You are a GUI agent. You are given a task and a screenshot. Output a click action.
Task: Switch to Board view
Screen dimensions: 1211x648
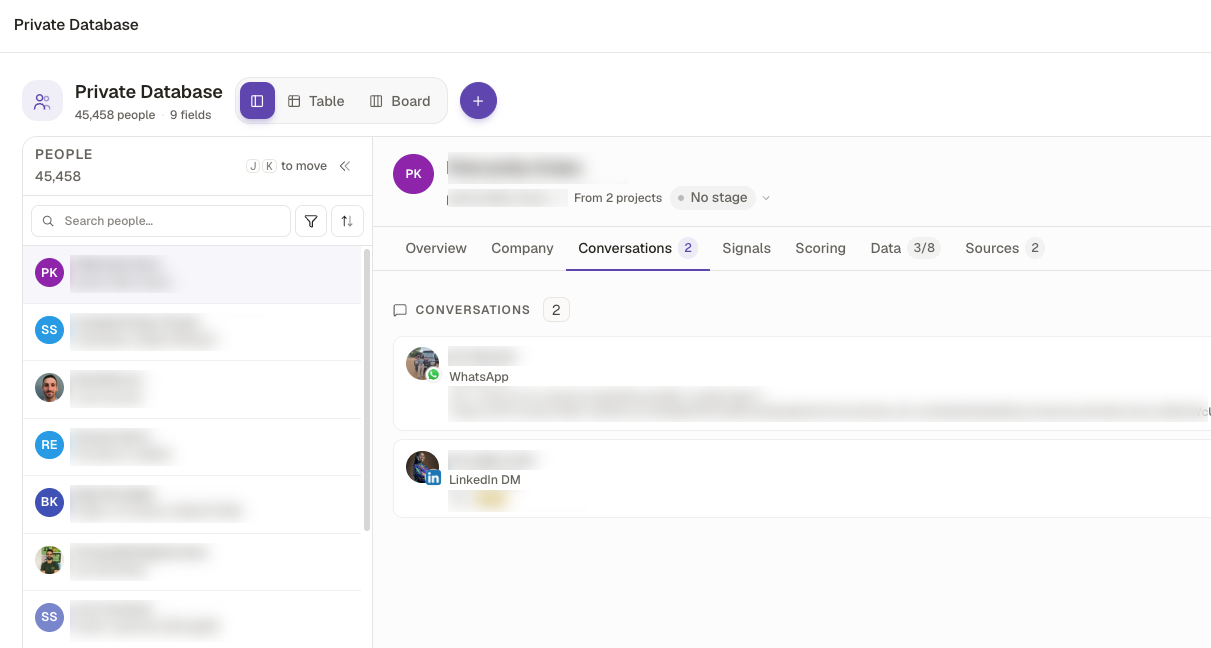pyautogui.click(x=400, y=101)
